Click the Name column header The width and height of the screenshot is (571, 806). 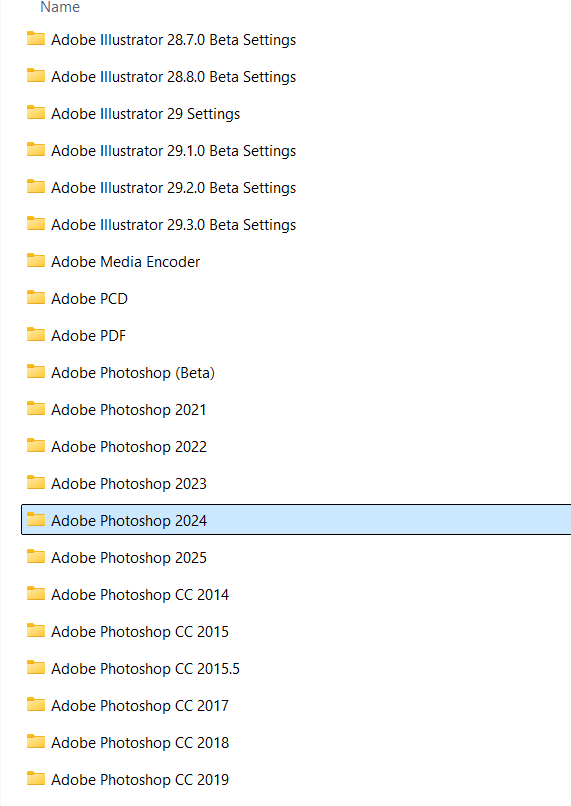[x=60, y=7]
